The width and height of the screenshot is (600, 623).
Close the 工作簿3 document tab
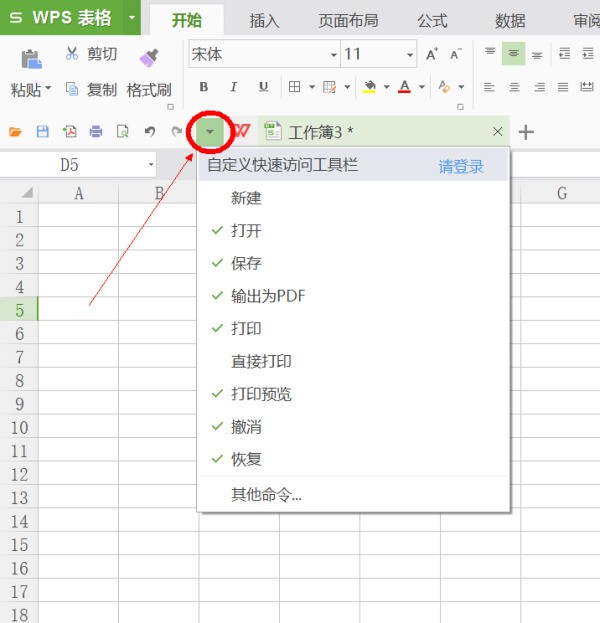pos(497,132)
